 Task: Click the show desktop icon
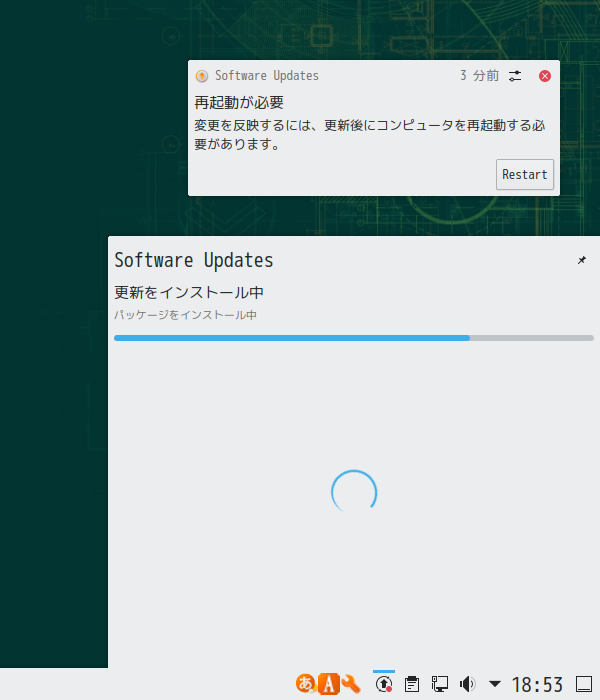(x=583, y=683)
